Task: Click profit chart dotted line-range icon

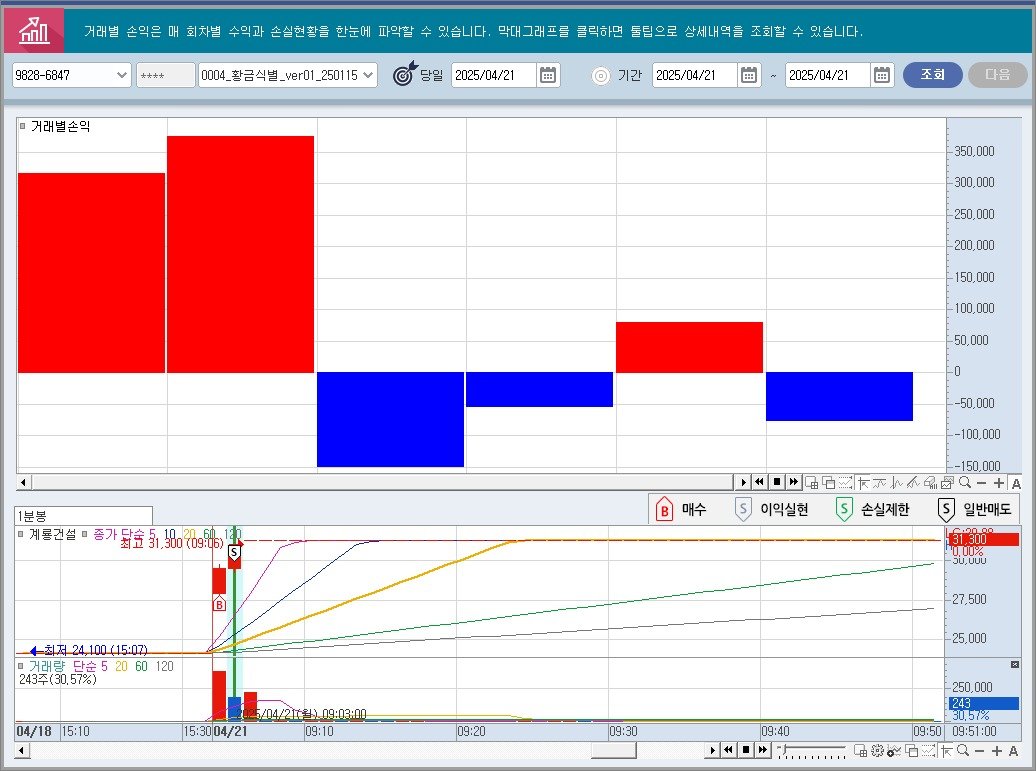Action: click(x=846, y=482)
